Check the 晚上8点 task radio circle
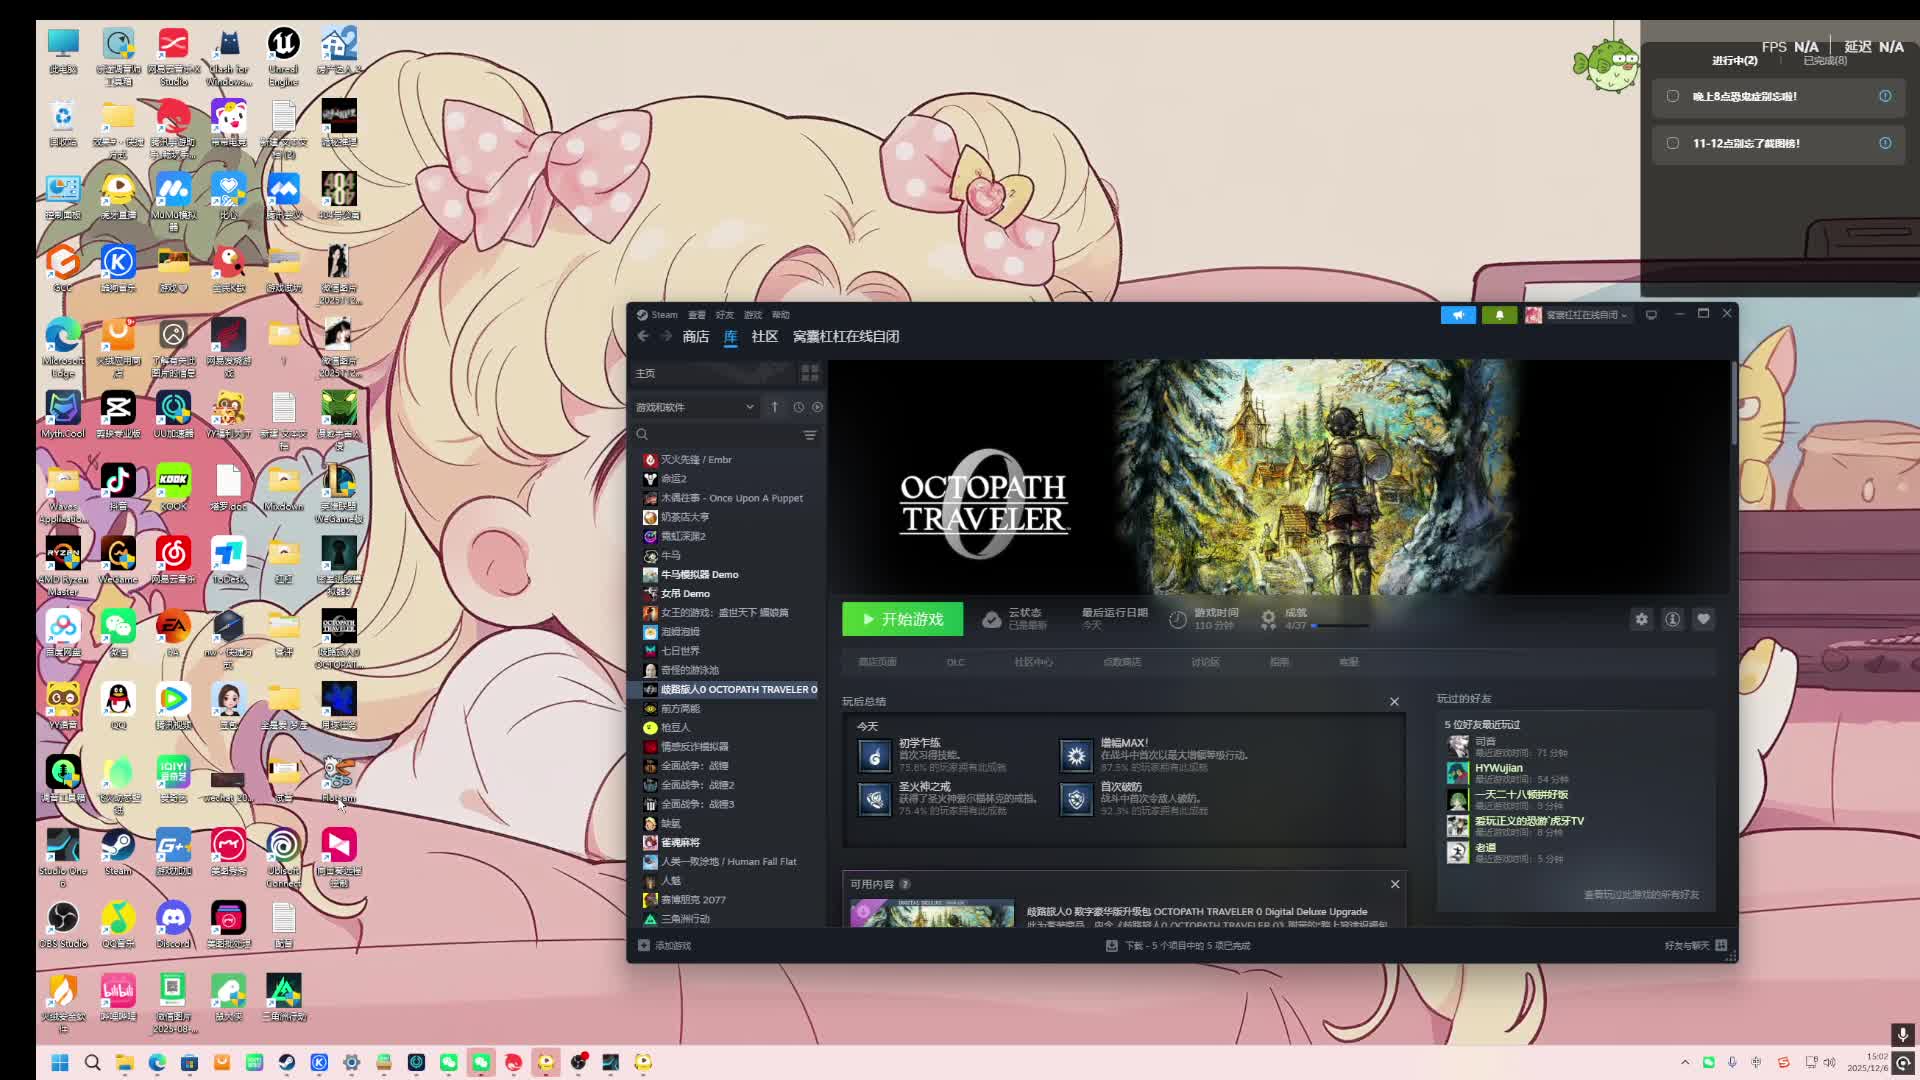The width and height of the screenshot is (1920, 1080). (1672, 96)
